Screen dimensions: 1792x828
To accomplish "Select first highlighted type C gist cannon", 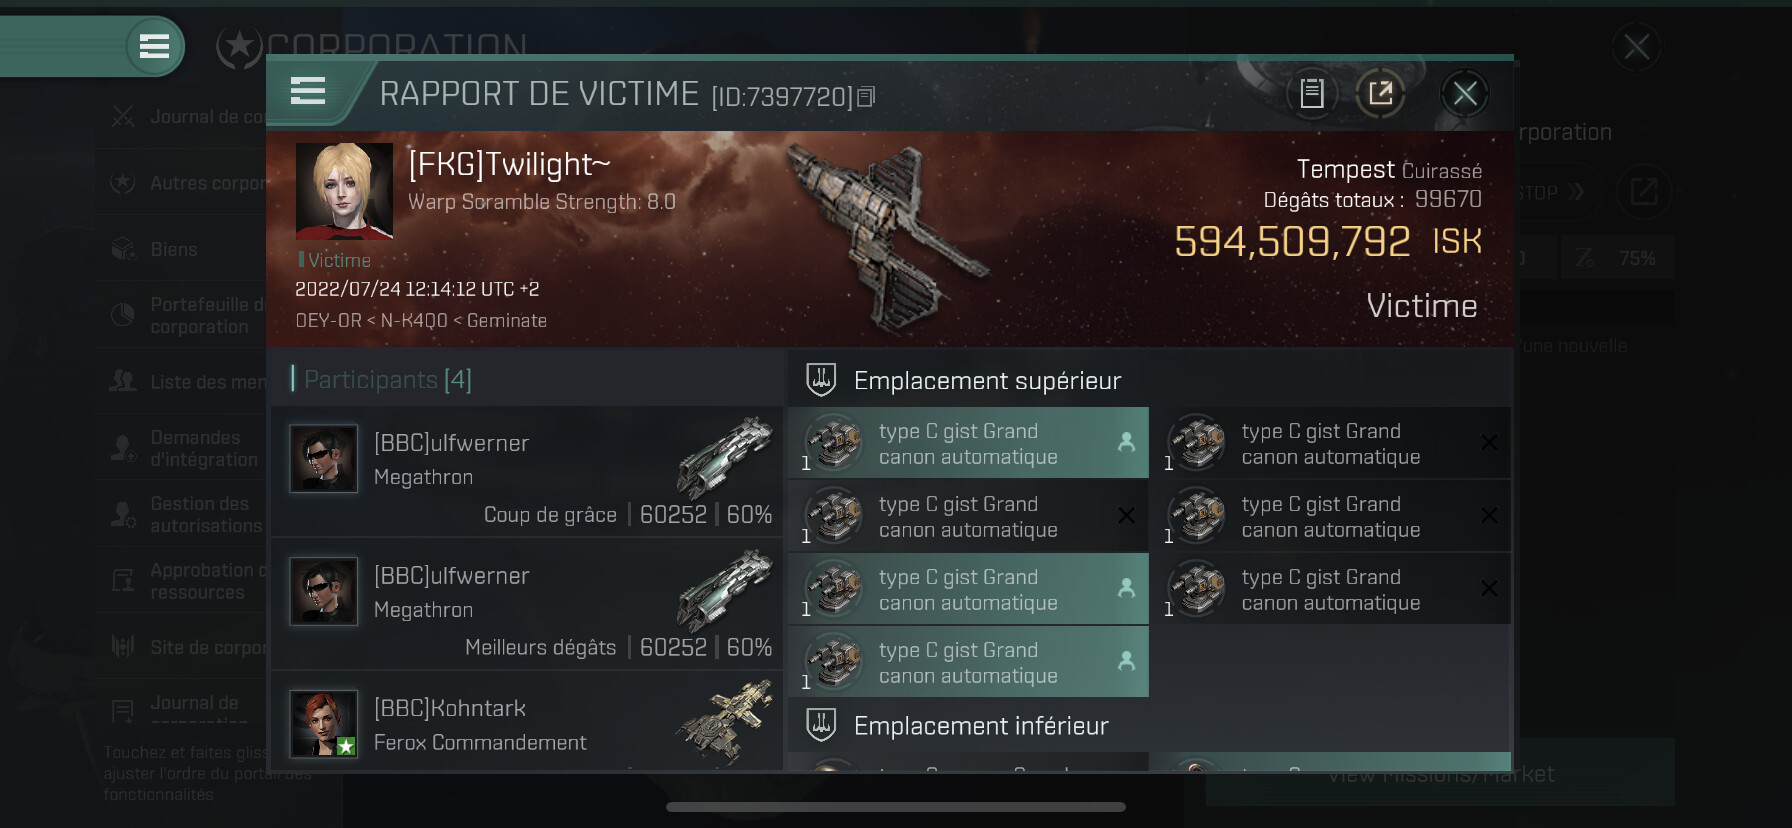I will 968,443.
